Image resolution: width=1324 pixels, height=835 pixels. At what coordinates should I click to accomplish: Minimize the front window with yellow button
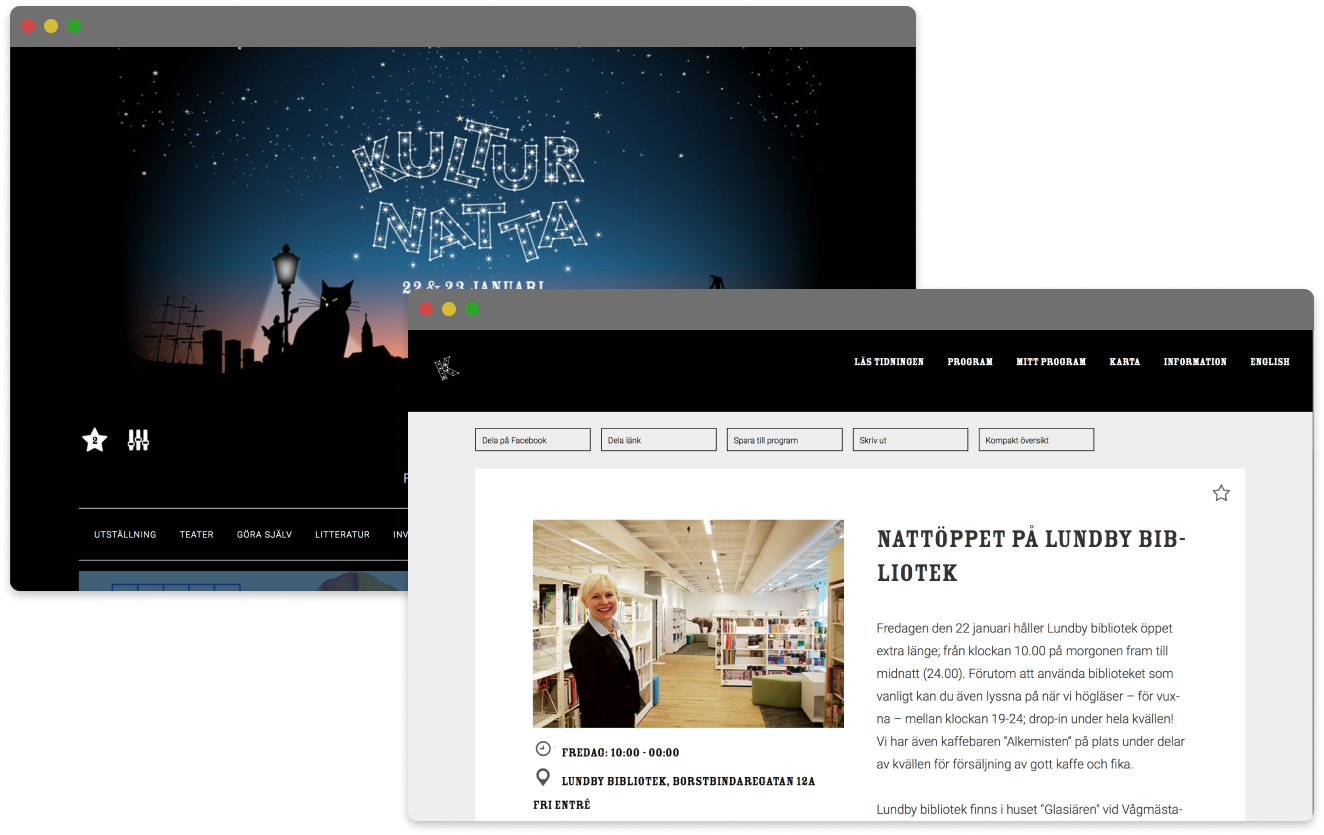click(449, 309)
